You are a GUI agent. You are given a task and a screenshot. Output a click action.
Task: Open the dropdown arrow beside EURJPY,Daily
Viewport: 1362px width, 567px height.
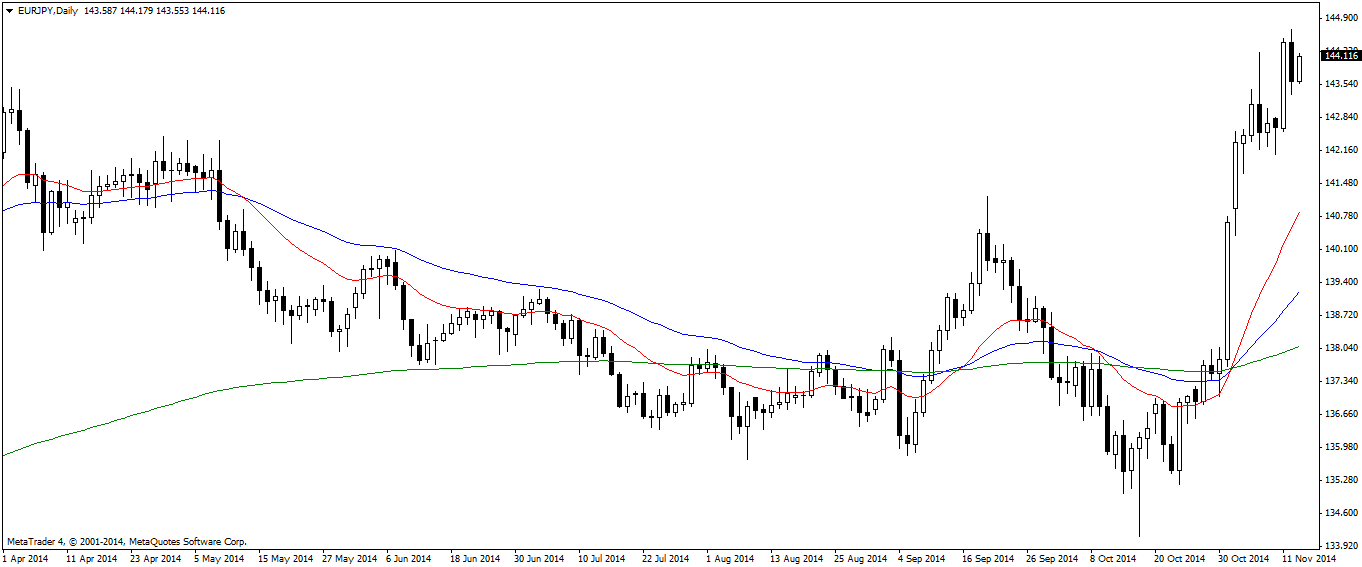[9, 10]
